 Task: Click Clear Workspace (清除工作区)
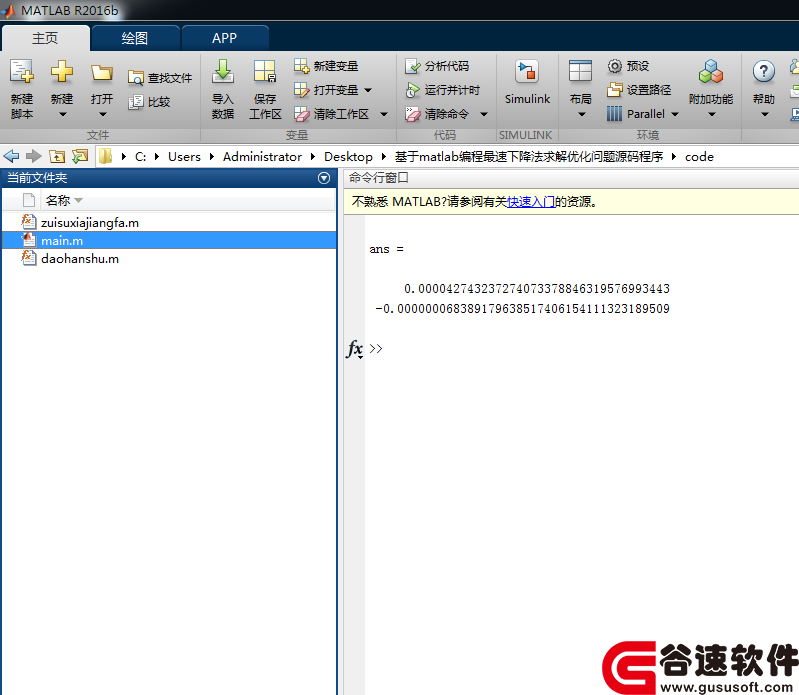tap(331, 114)
